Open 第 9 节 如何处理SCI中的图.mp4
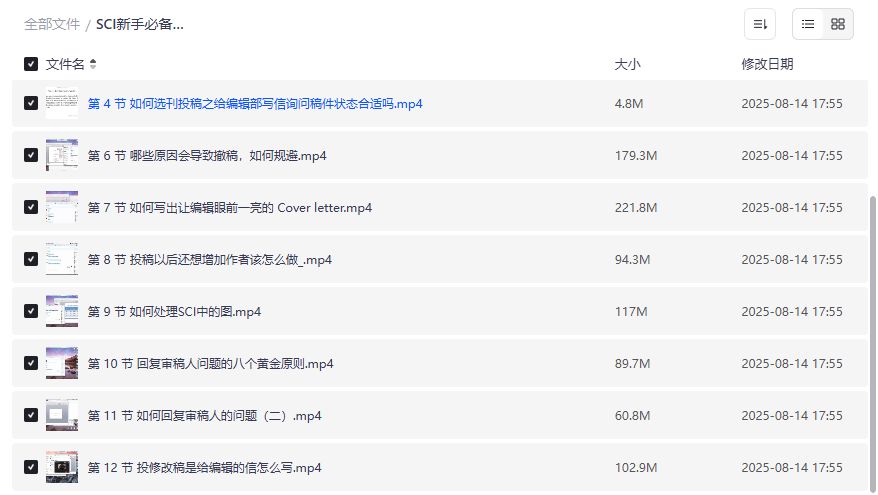Viewport: 878px width, 495px height. [x=174, y=312]
